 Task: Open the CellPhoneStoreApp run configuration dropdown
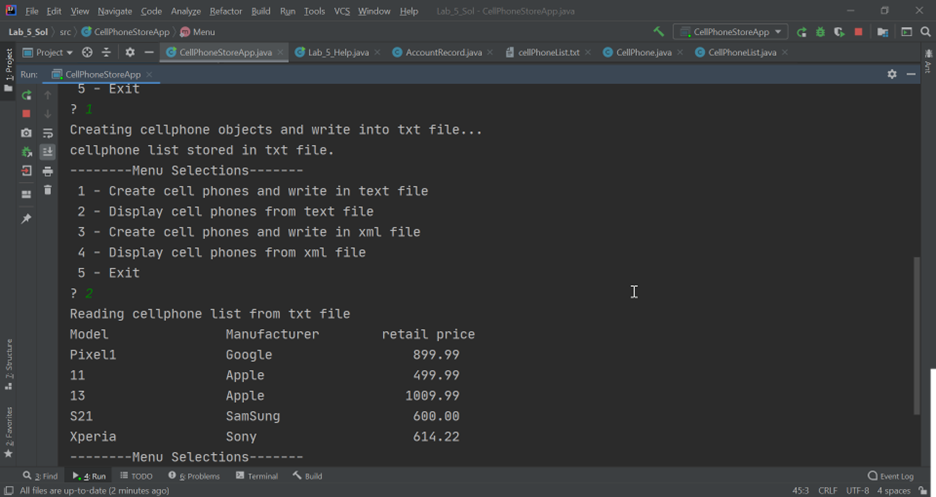[x=730, y=32]
